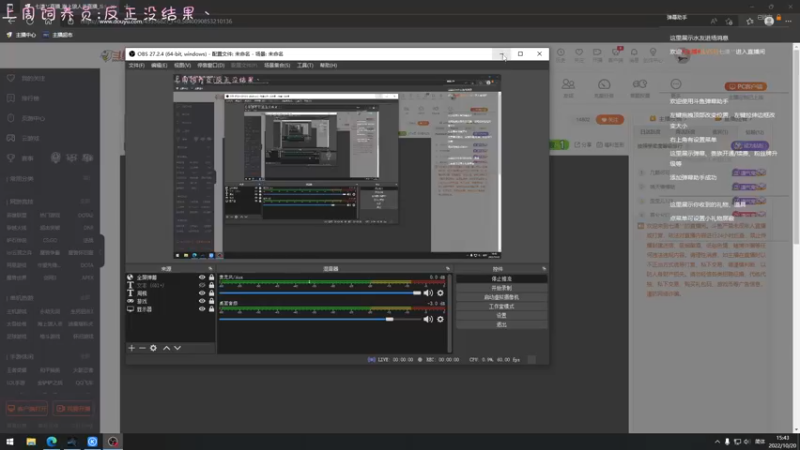Viewport: 800px width, 450px height.
Task: Collapse the Douyu left sidebar handle
Action: tap(102, 251)
